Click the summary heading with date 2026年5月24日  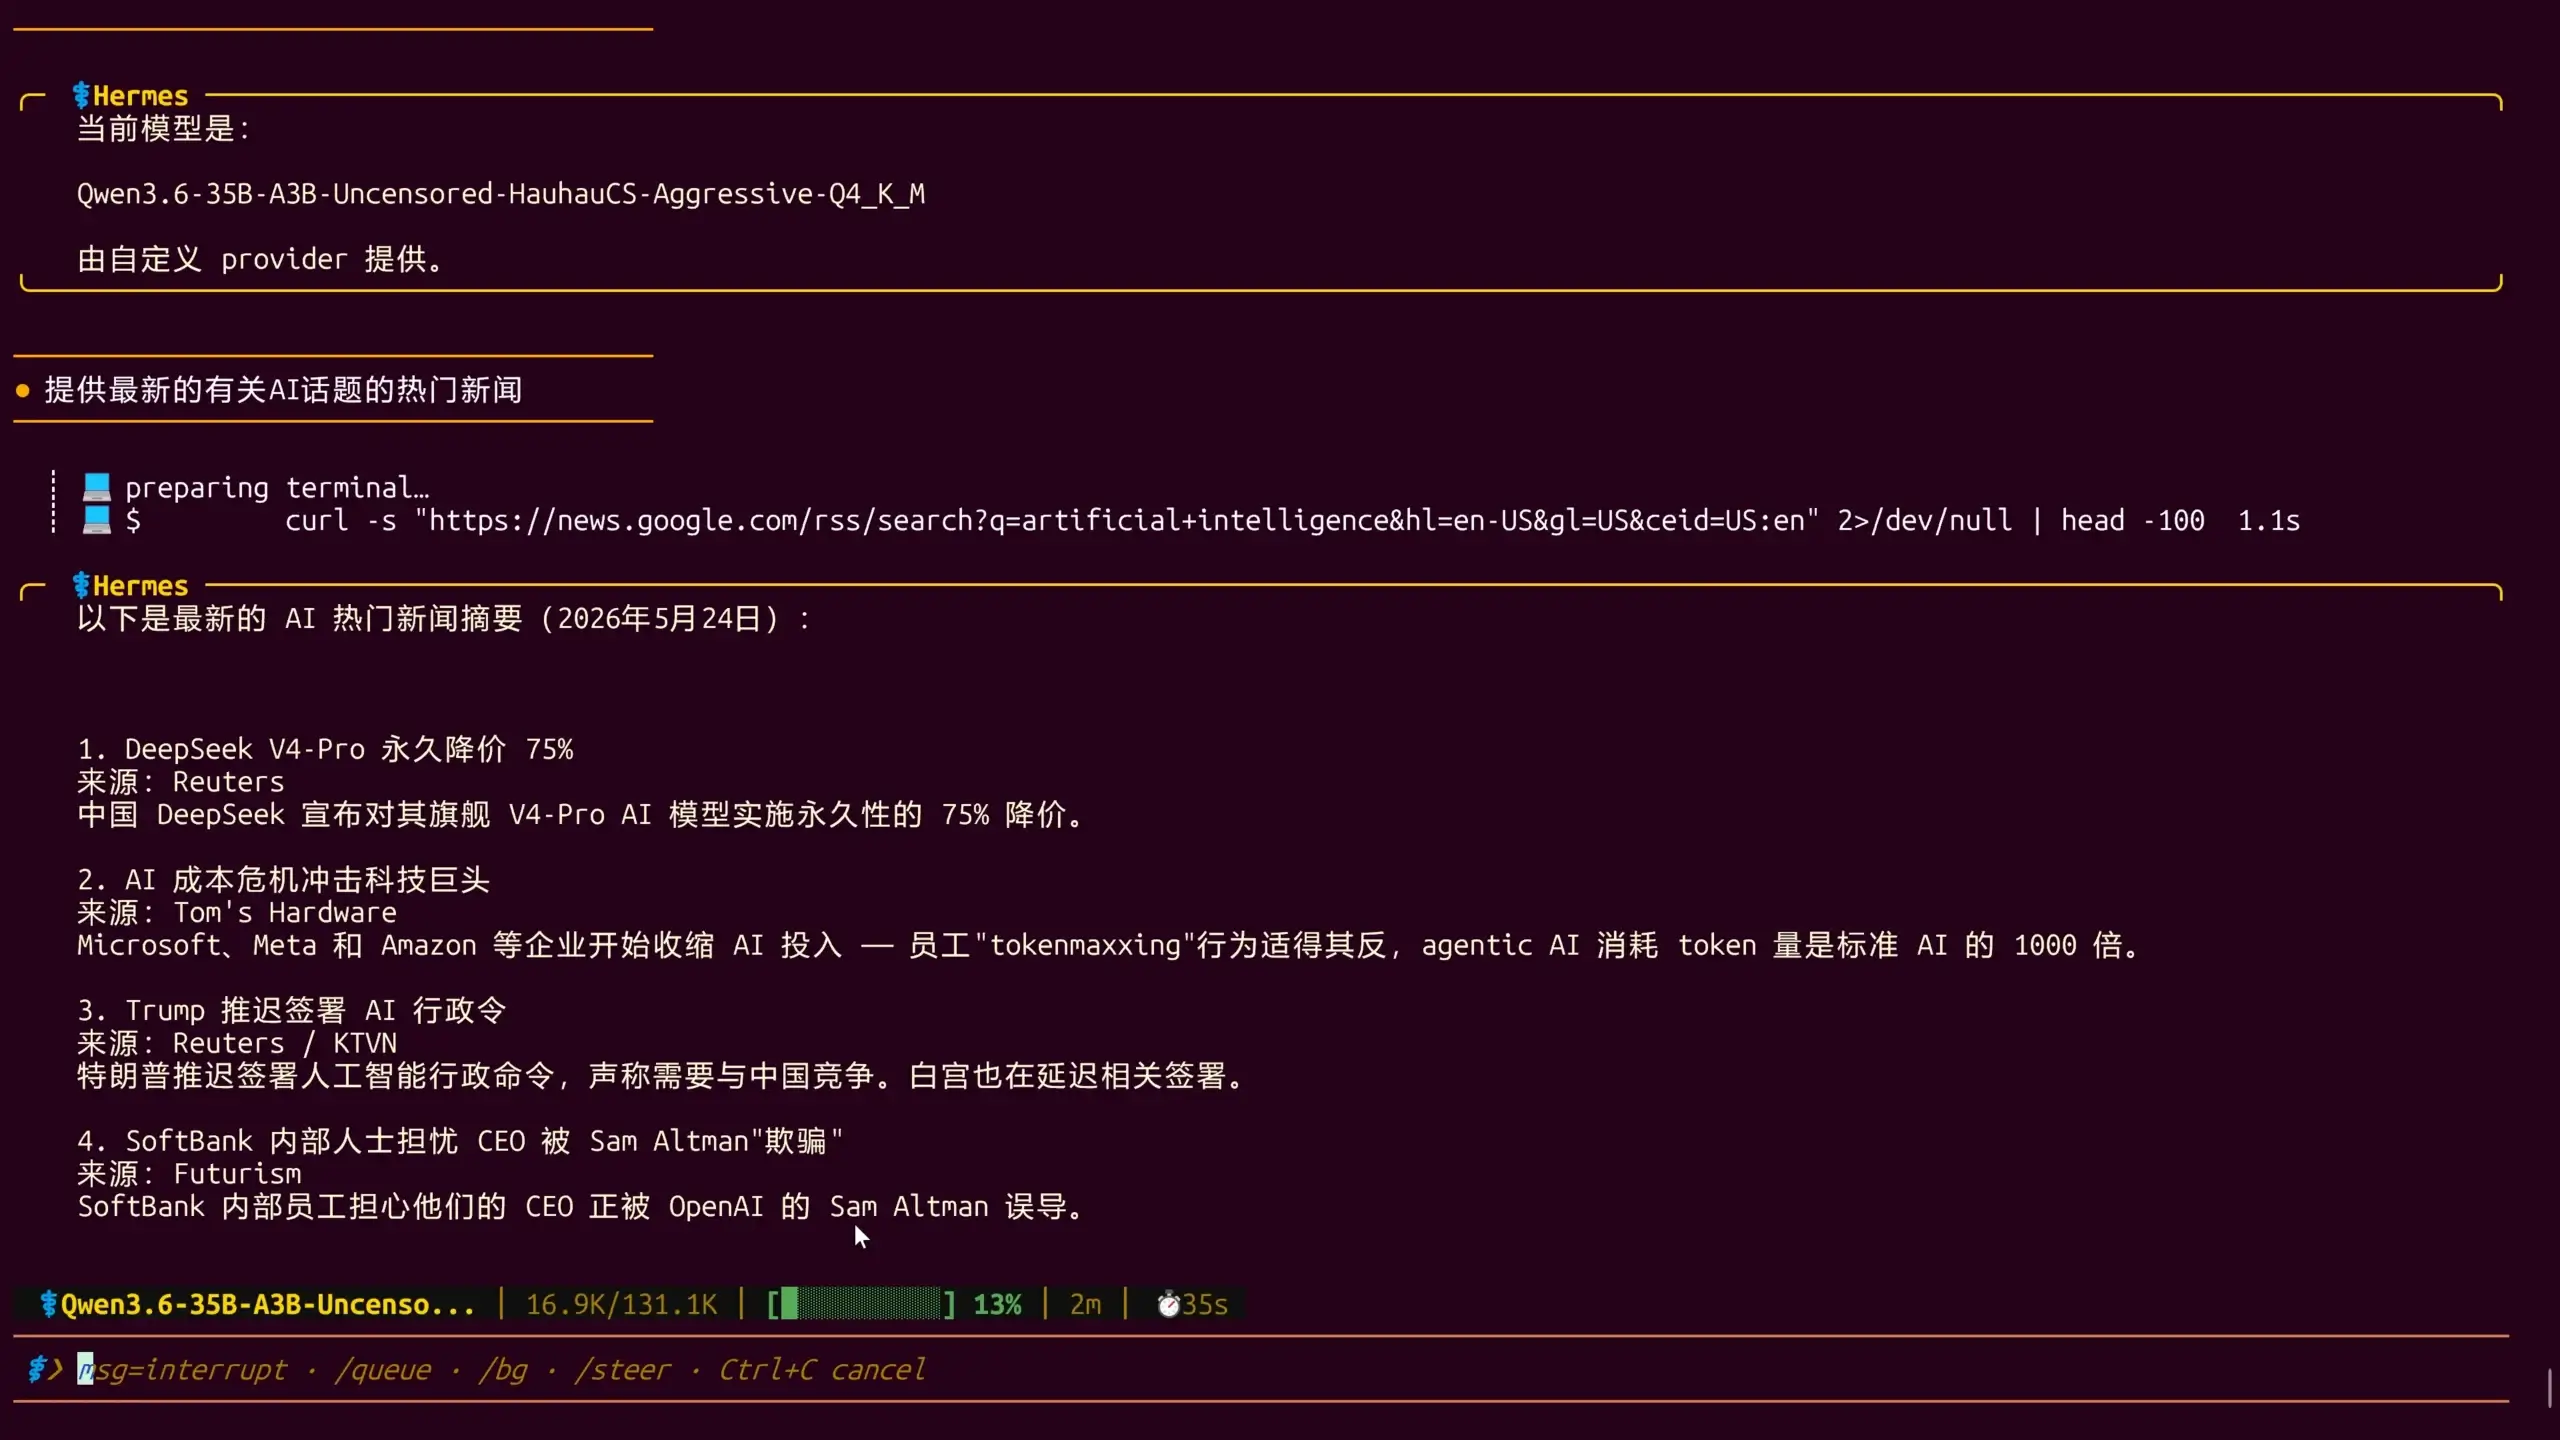(x=444, y=618)
